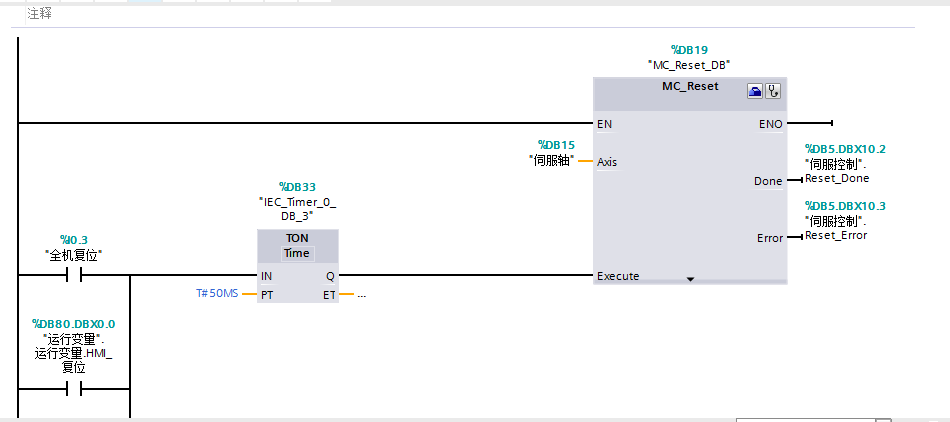
Task: Select the HMI_复位 normally open contact
Action: (x=74, y=389)
